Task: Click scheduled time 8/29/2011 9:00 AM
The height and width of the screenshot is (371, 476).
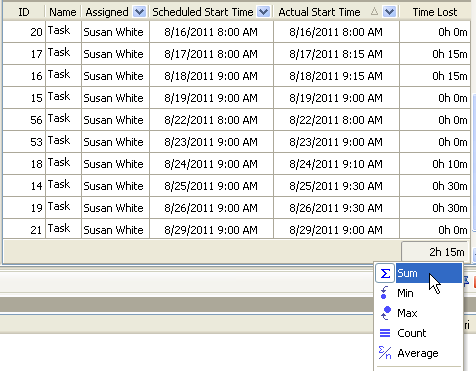Action: click(x=211, y=230)
